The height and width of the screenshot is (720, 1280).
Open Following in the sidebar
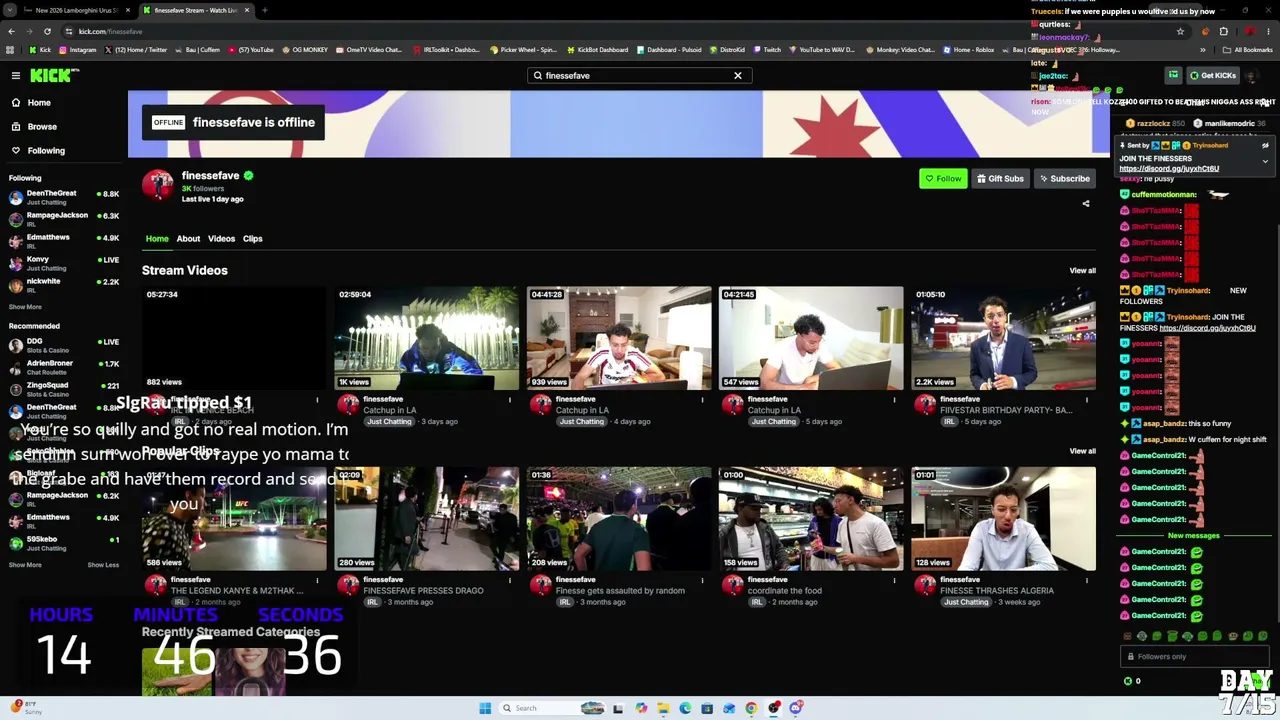[46, 150]
